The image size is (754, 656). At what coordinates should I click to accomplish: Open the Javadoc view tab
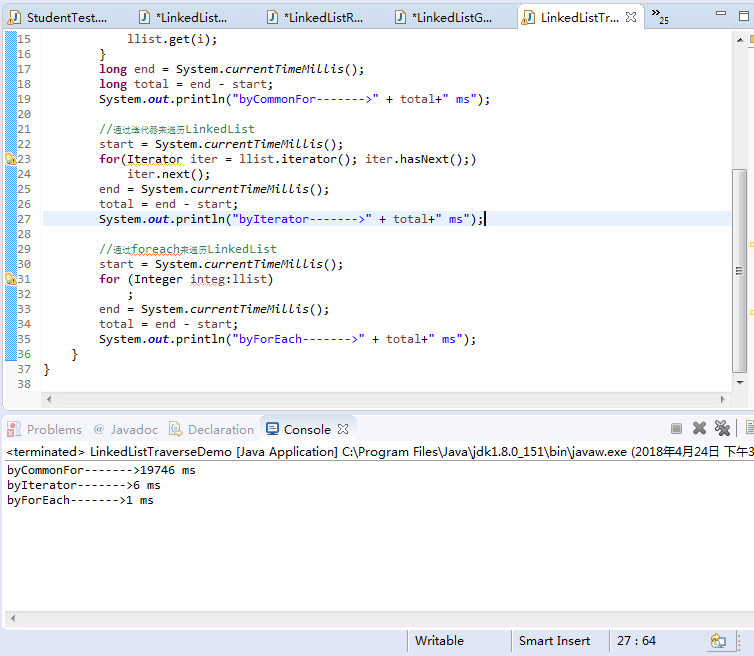126,429
